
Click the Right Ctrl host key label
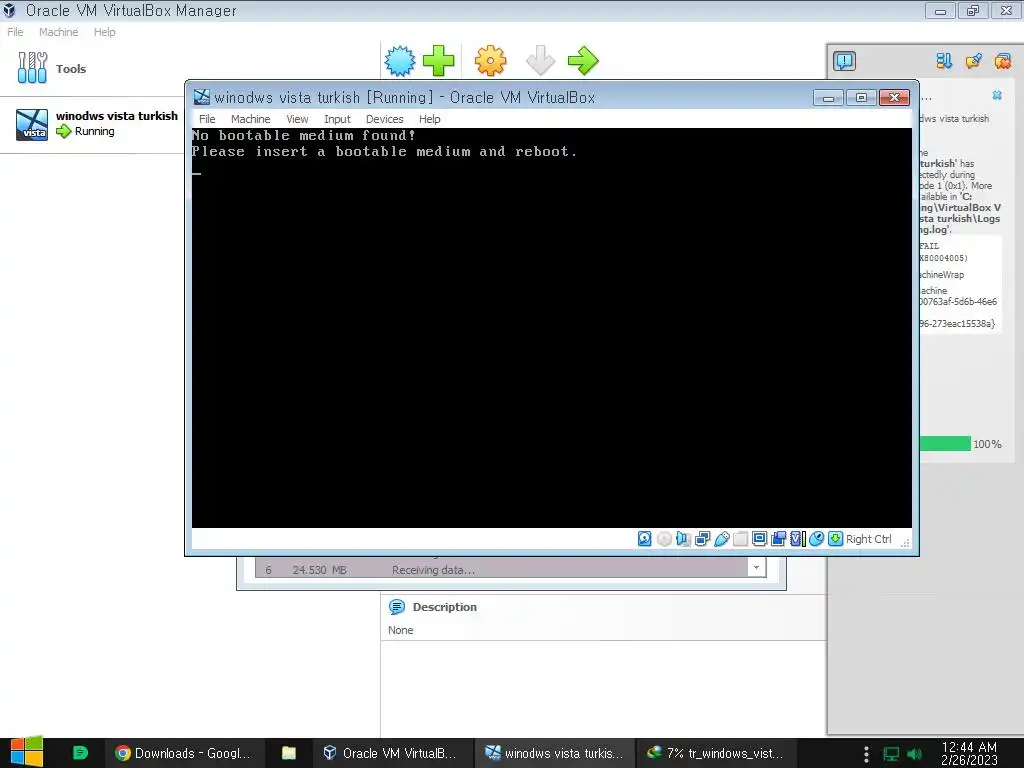point(869,539)
